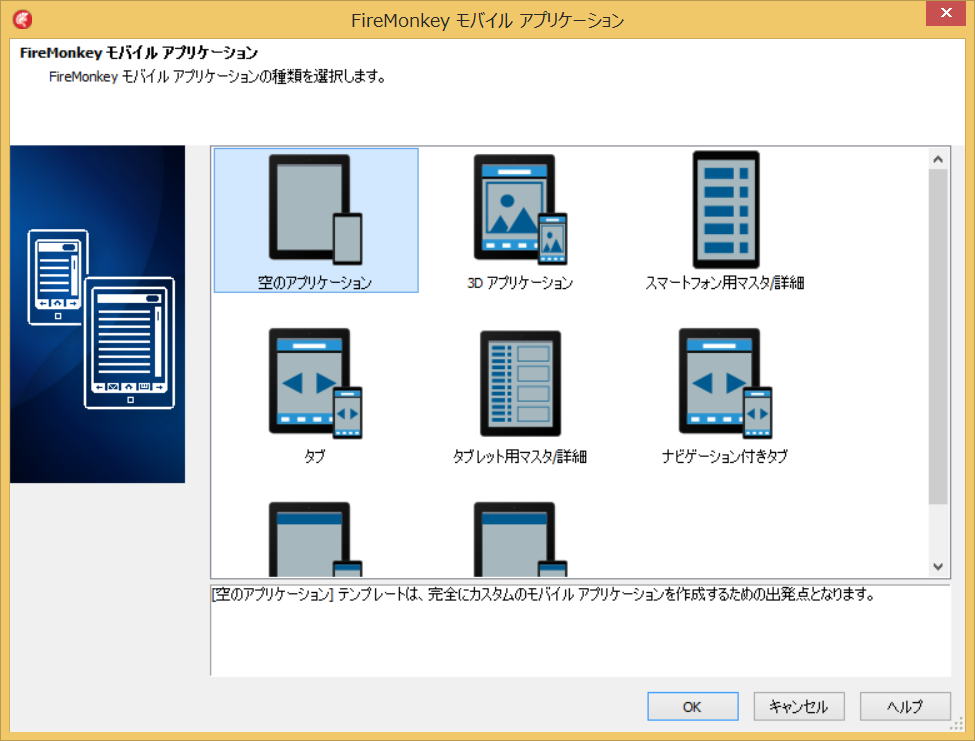Viewport: 975px width, 741px height.
Task: Click the タブ label text
Action: [x=315, y=456]
